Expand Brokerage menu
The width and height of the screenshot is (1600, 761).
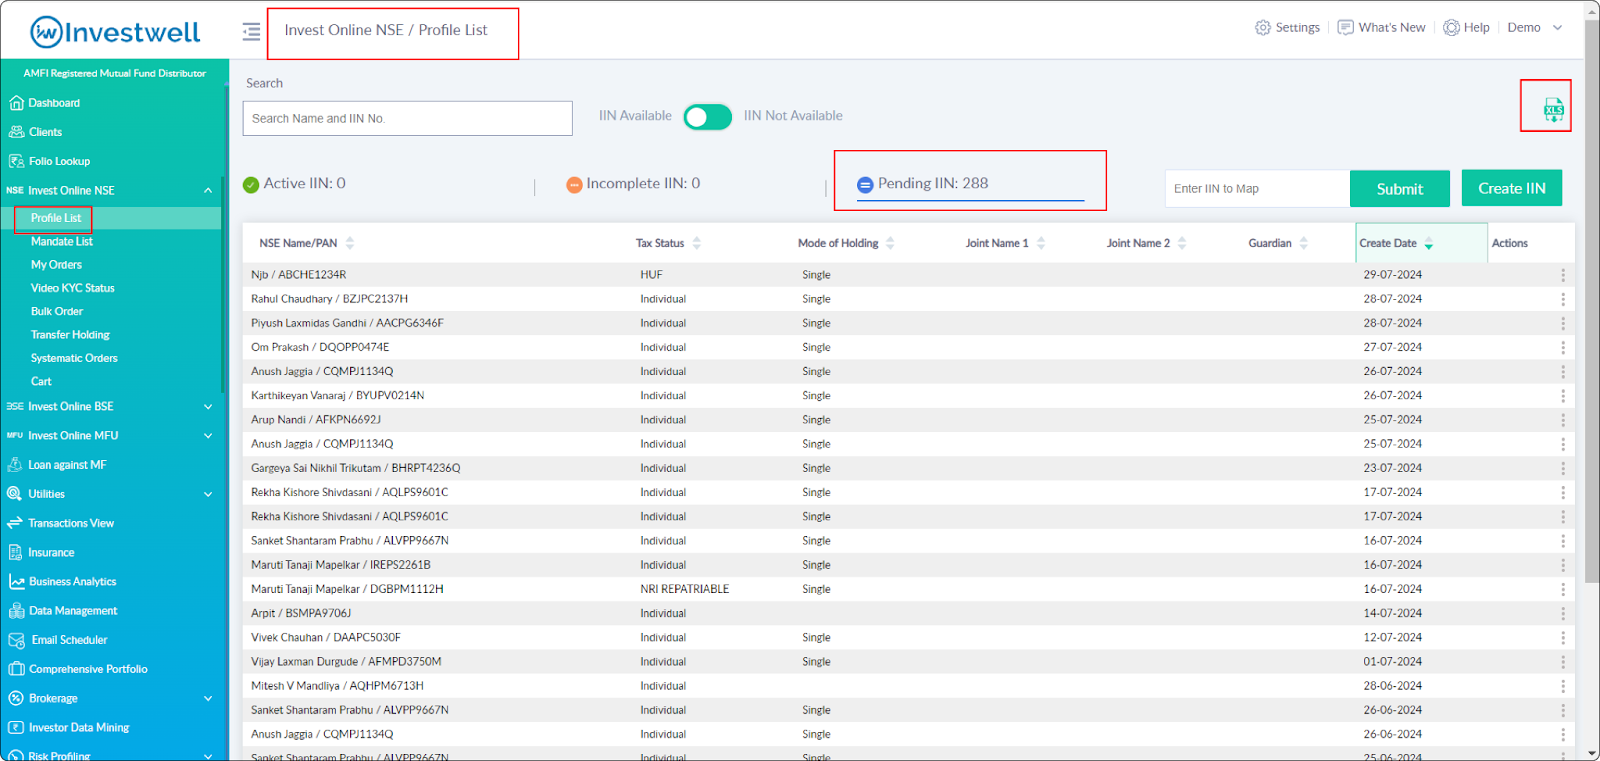pyautogui.click(x=208, y=699)
